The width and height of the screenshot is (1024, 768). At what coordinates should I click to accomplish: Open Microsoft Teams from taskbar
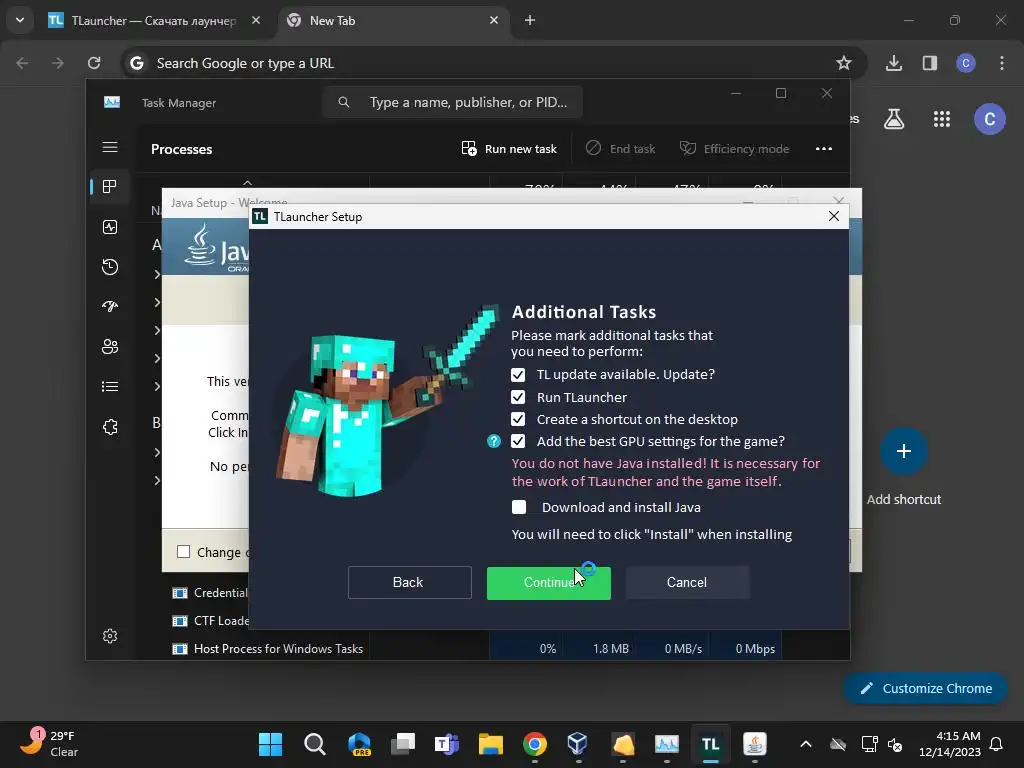(x=447, y=744)
